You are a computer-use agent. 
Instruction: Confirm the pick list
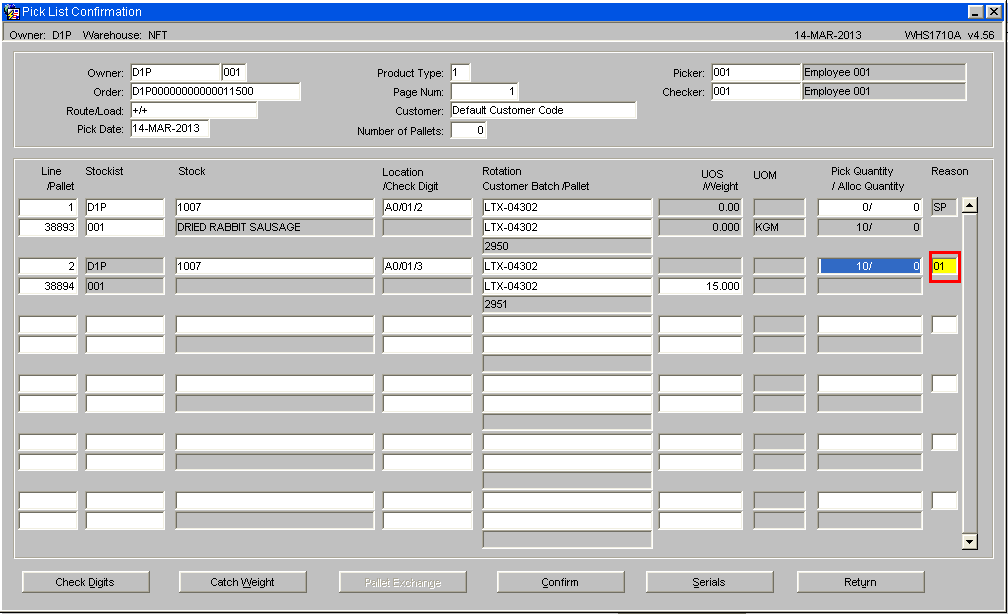pos(560,582)
